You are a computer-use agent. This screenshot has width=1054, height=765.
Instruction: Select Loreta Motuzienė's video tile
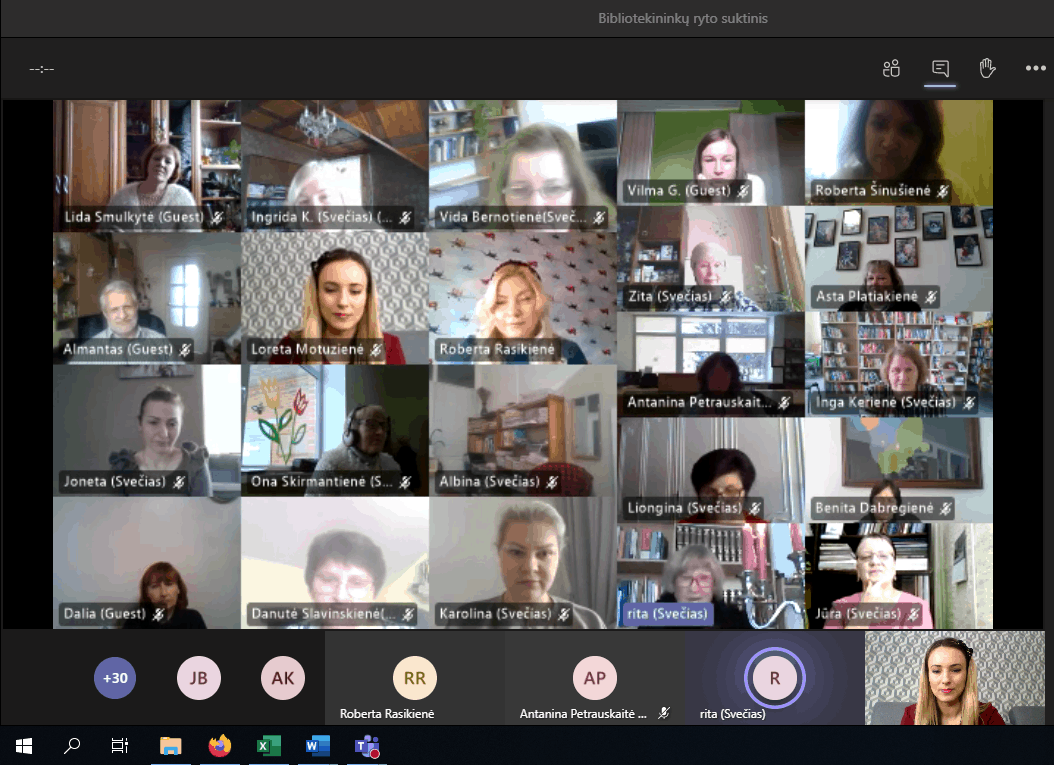(x=334, y=297)
